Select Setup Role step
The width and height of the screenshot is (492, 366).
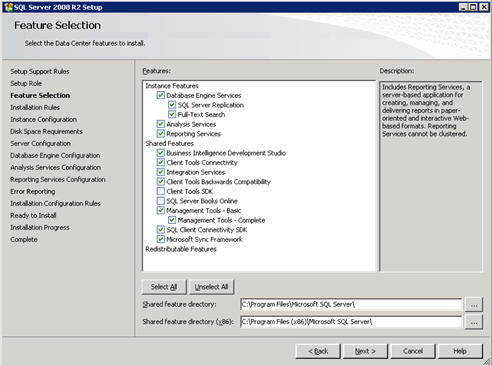26,83
